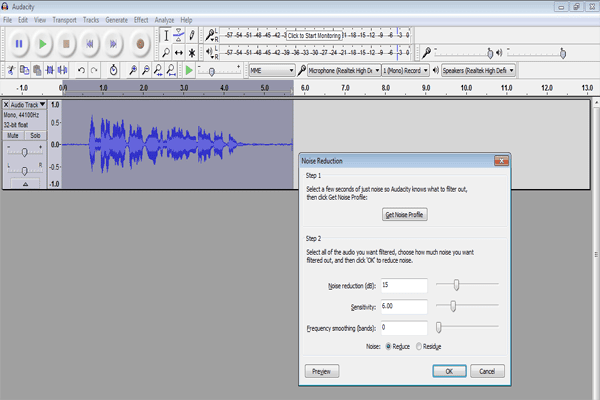Click Frequency smoothing (bands) input field
This screenshot has width=600, height=400.
404,328
